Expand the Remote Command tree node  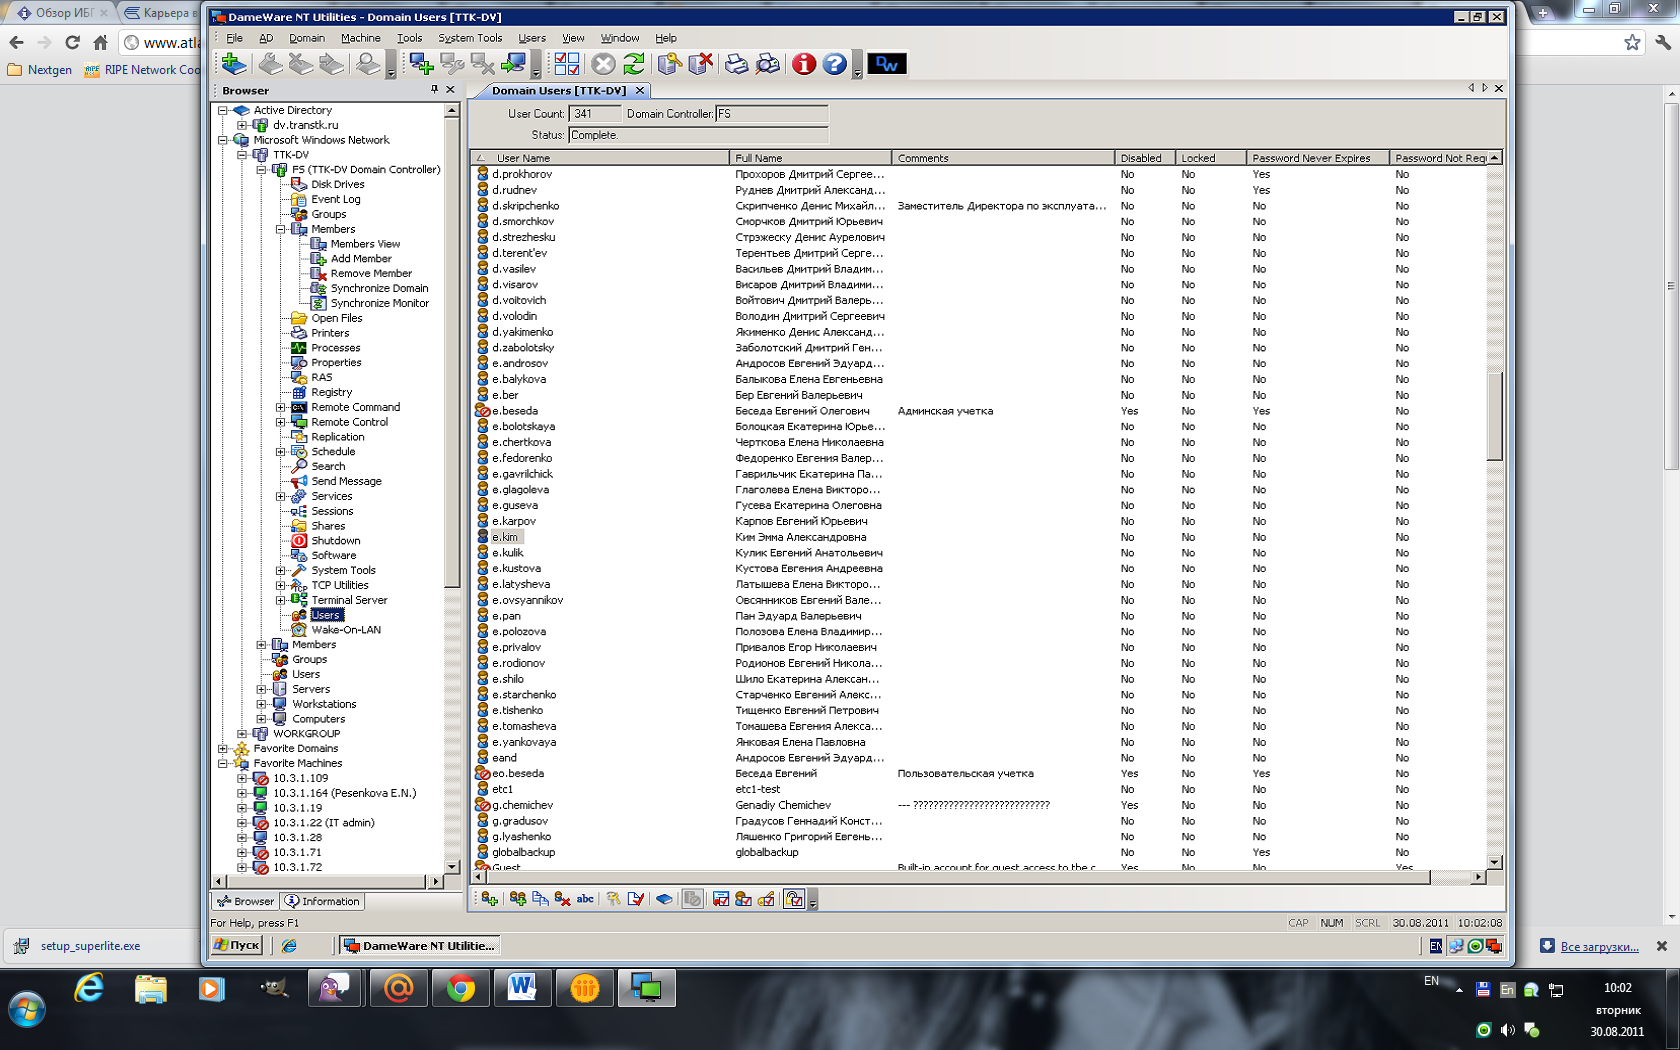tap(281, 407)
